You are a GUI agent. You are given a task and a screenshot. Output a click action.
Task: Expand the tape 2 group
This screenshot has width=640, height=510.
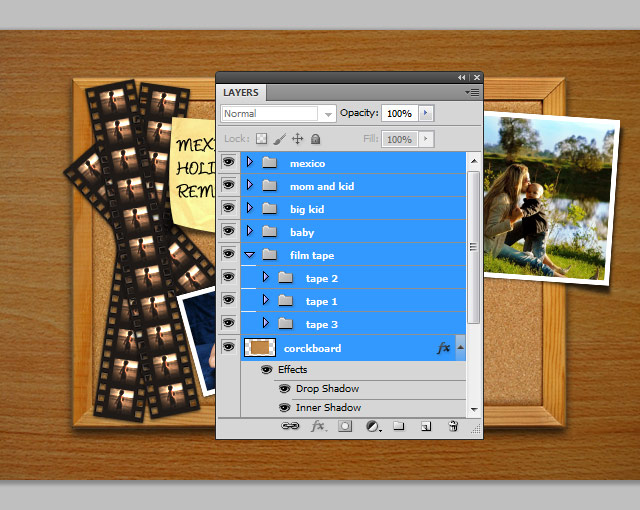[x=266, y=277]
